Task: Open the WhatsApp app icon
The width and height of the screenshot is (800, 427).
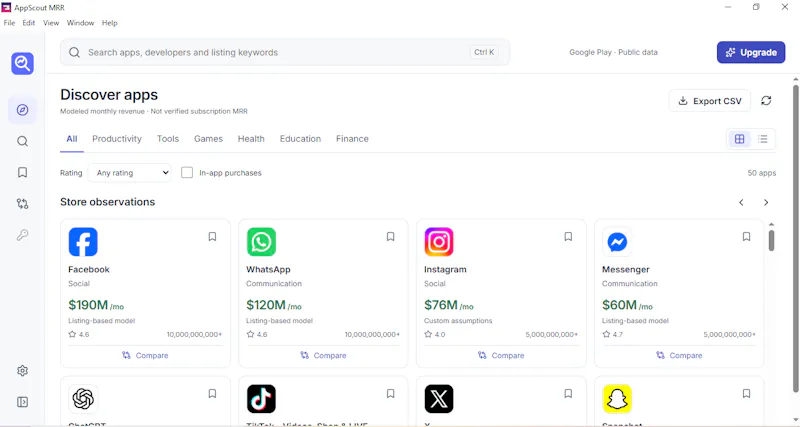Action: [x=261, y=242]
